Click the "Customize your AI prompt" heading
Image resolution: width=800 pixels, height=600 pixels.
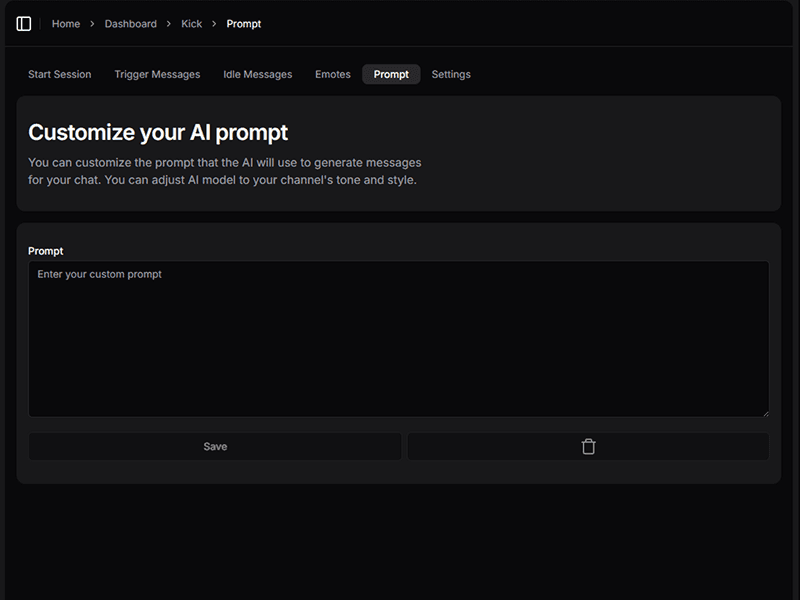pos(158,132)
